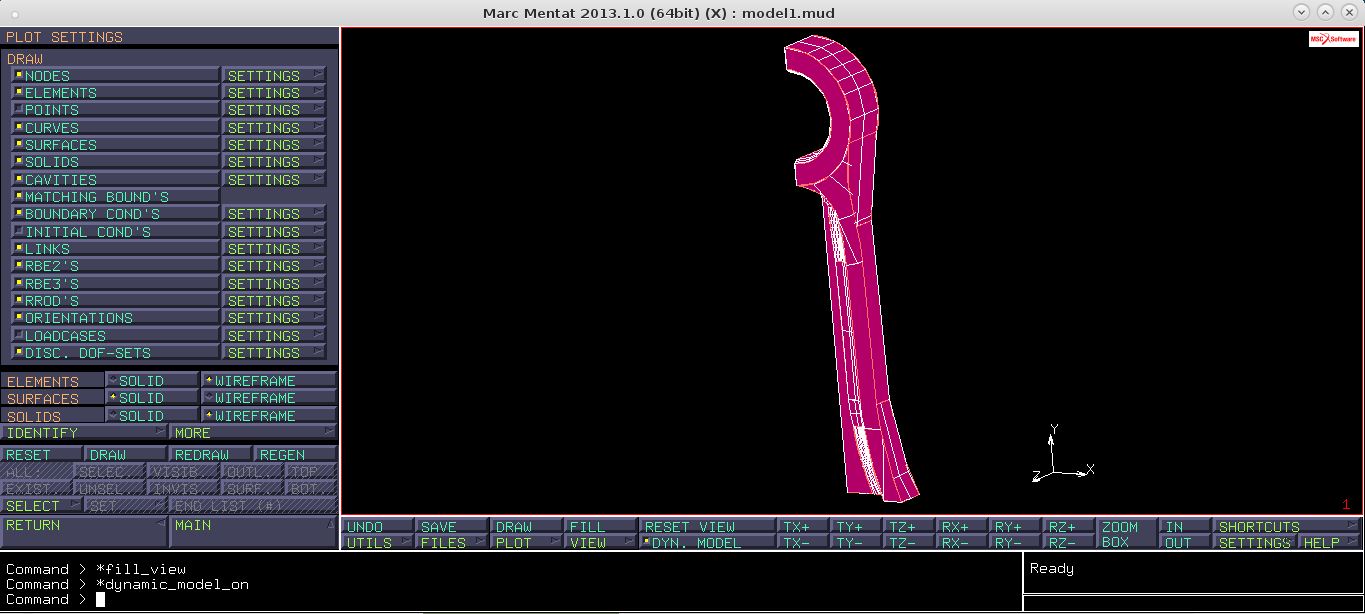Click FILL view button
Image resolution: width=1365 pixels, height=614 pixels.
(601, 526)
